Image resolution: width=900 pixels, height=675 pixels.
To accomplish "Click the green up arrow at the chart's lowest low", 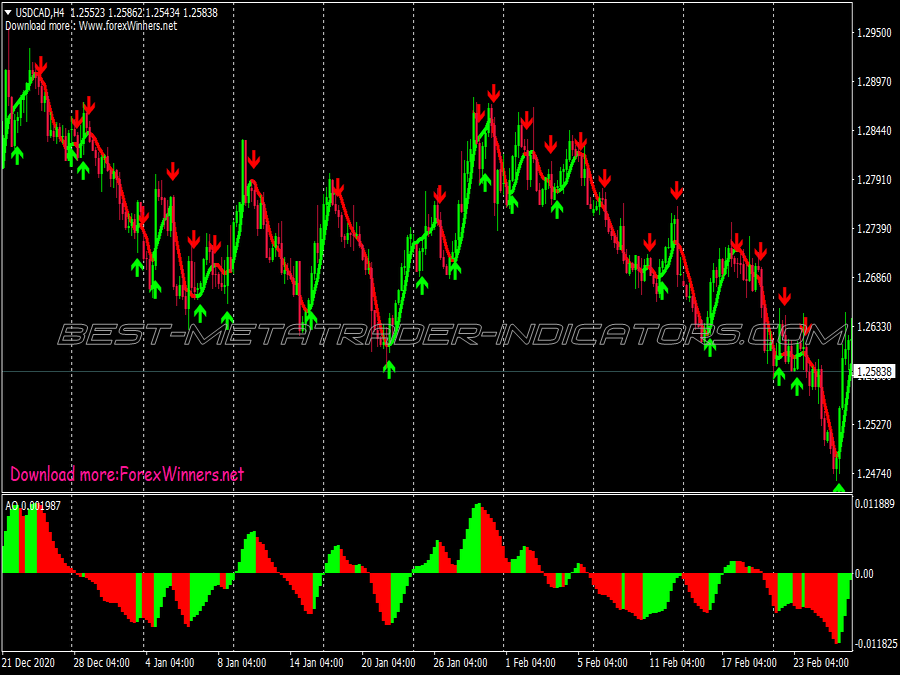I will coord(839,488).
